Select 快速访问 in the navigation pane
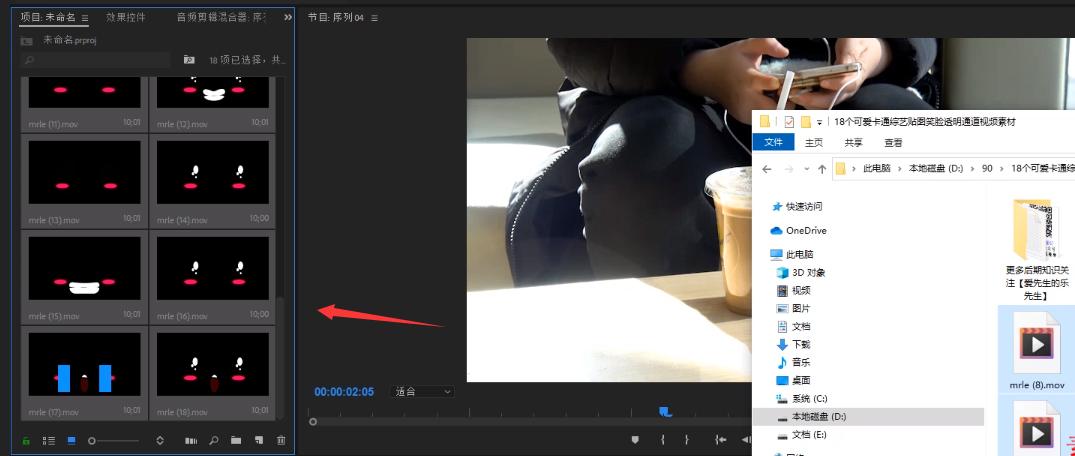Viewport: 1075px width, 456px height. coord(804,206)
